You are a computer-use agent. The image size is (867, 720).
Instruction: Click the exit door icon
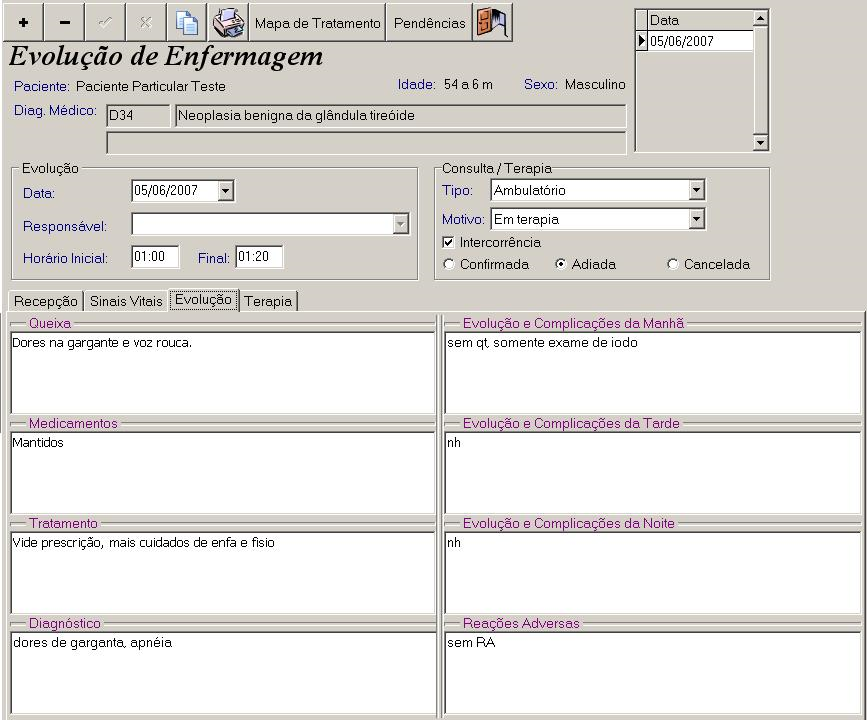coord(492,22)
